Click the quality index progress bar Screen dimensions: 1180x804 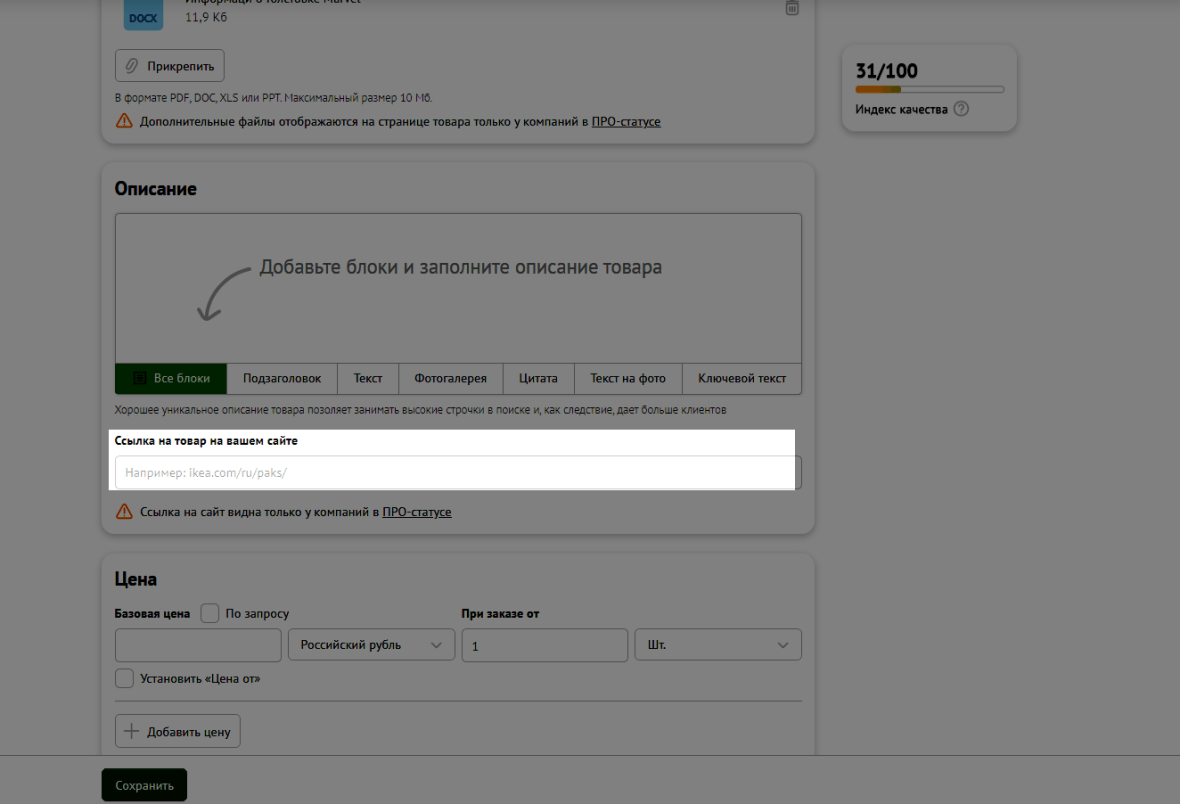click(x=929, y=89)
